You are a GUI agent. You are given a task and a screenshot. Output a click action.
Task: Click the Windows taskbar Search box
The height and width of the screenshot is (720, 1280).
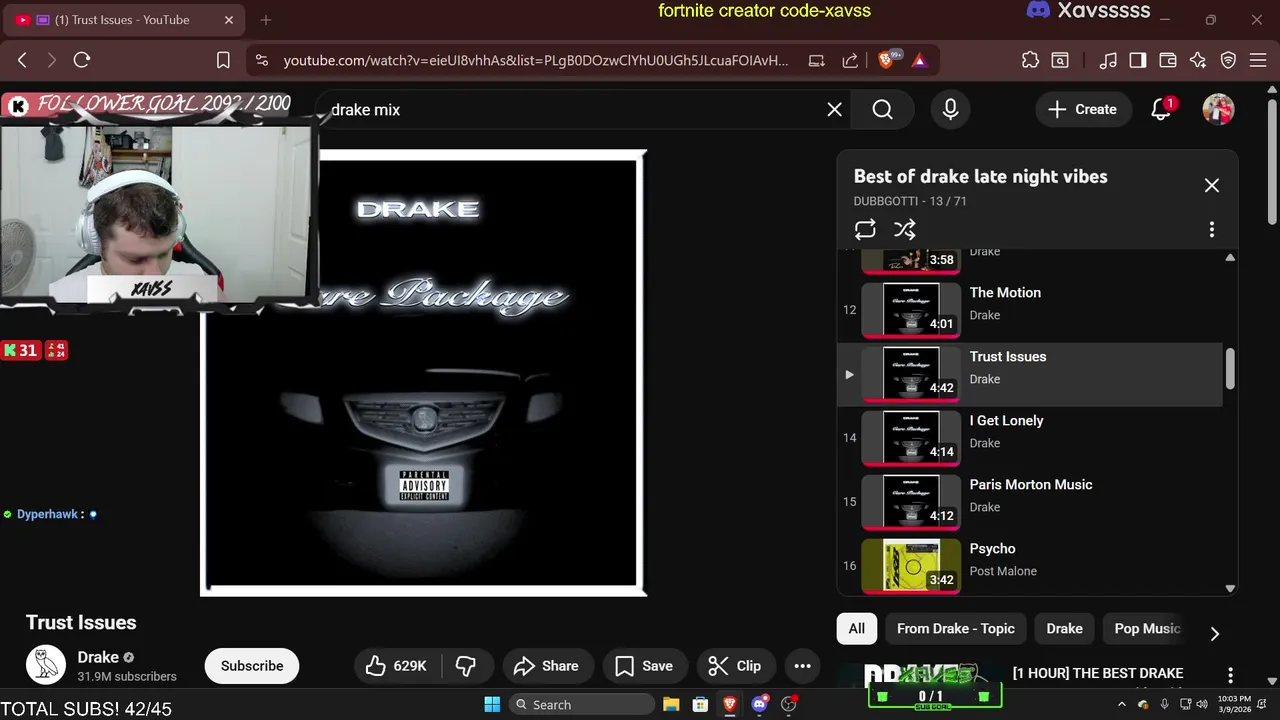pyautogui.click(x=581, y=704)
